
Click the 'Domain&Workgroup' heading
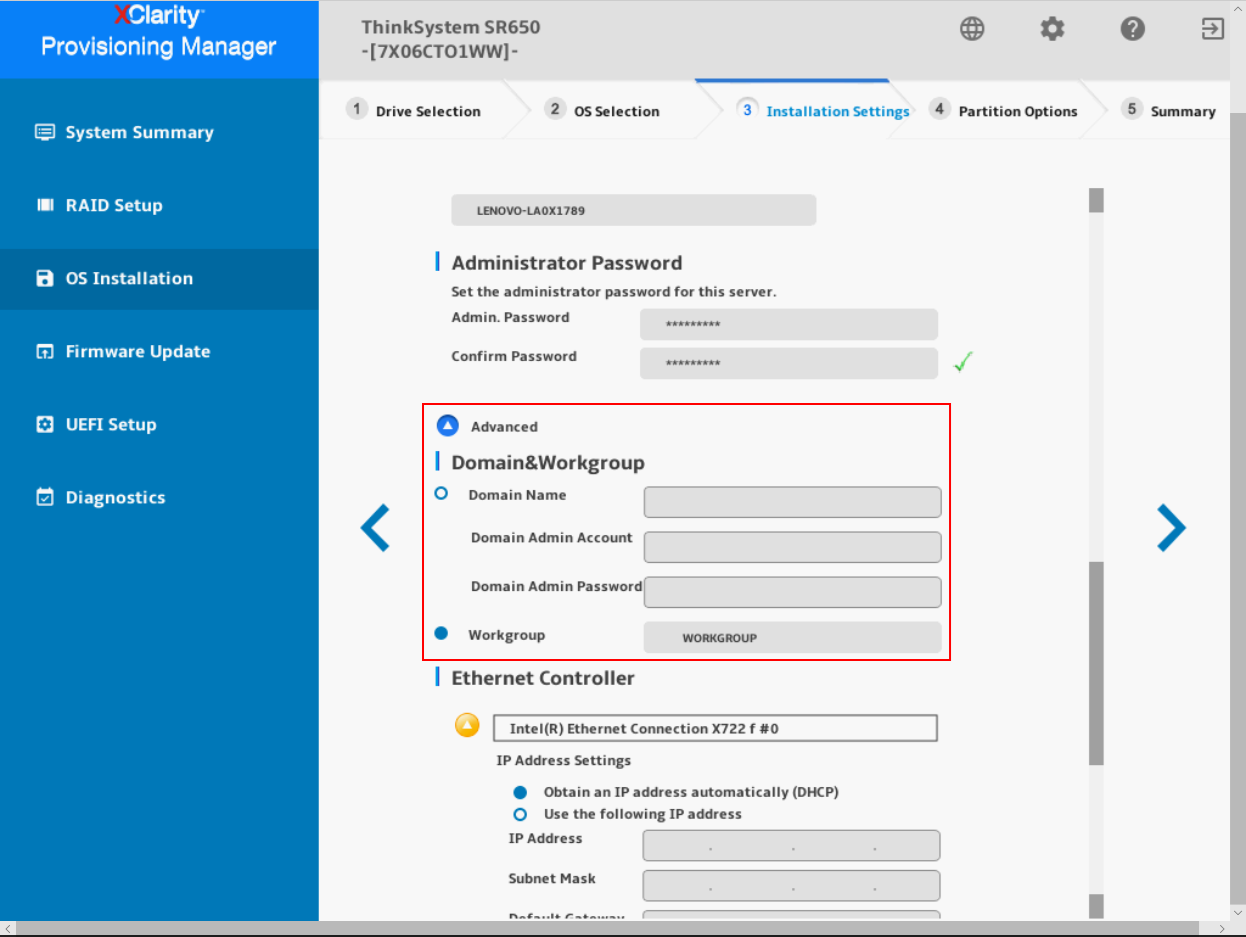click(x=548, y=463)
